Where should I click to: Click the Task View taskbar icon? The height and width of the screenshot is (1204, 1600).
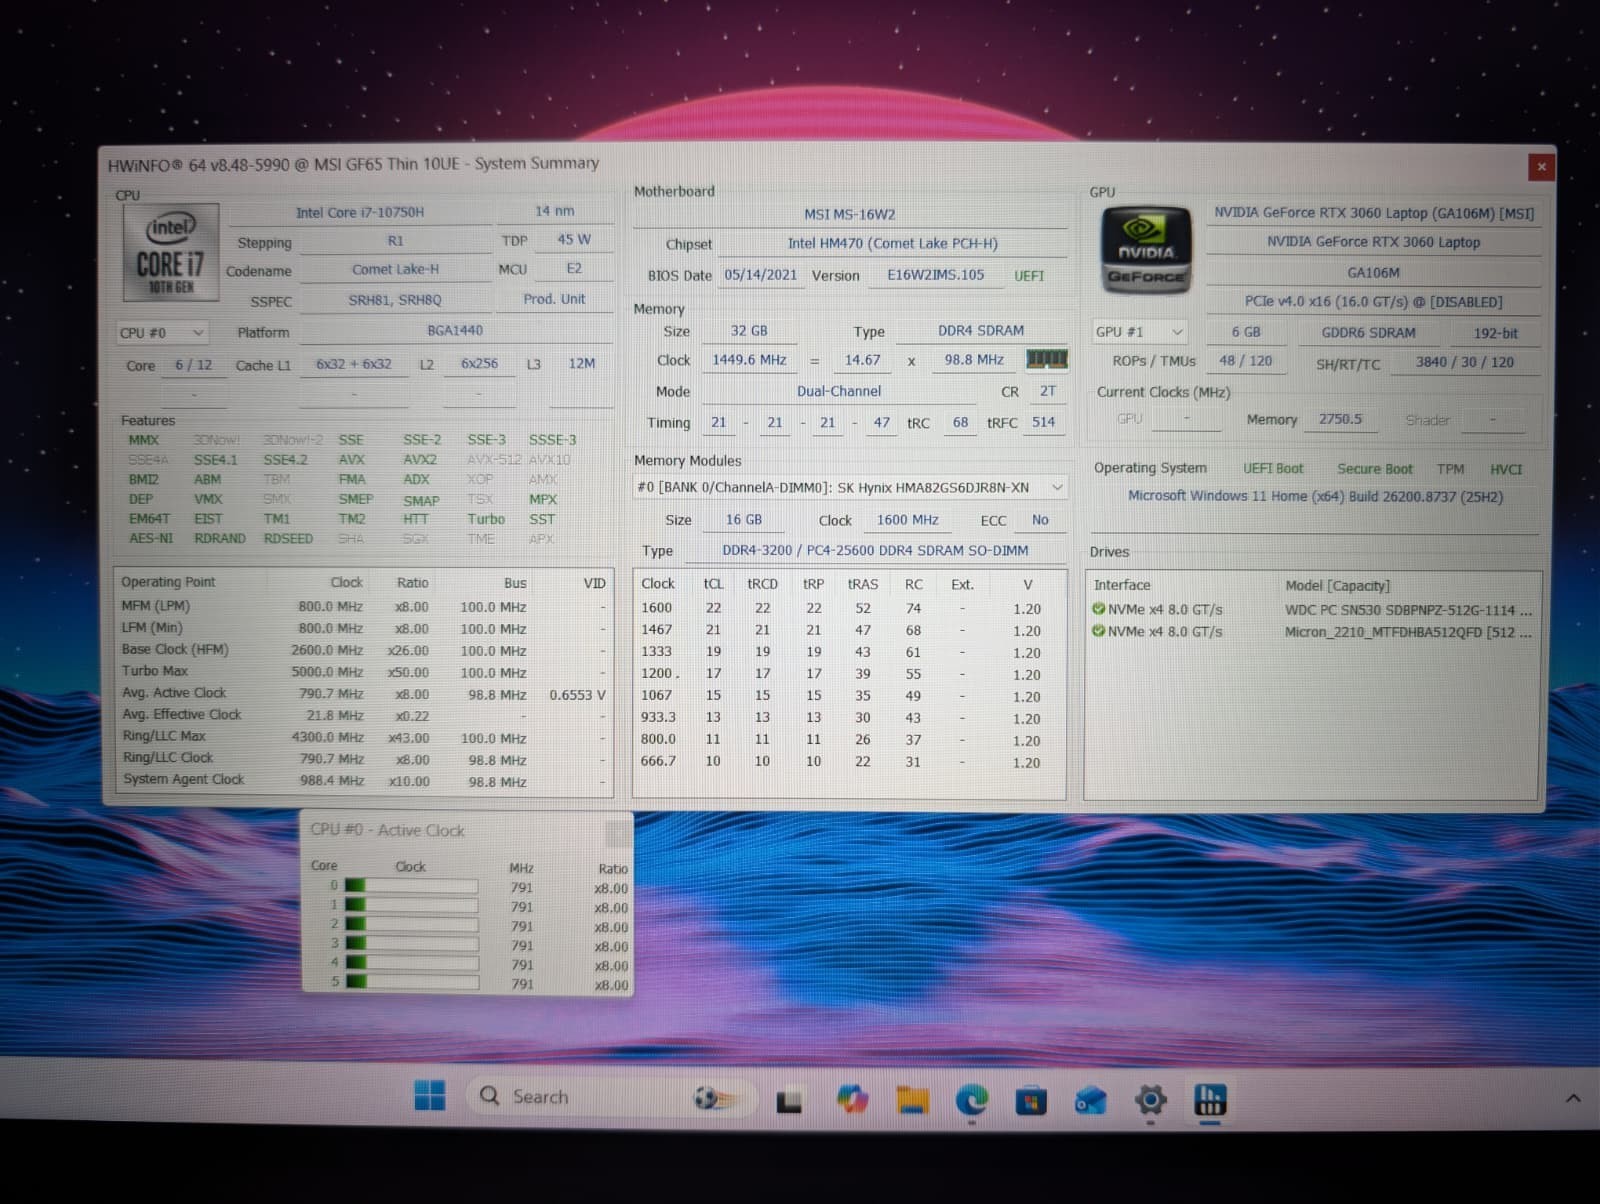(790, 1101)
